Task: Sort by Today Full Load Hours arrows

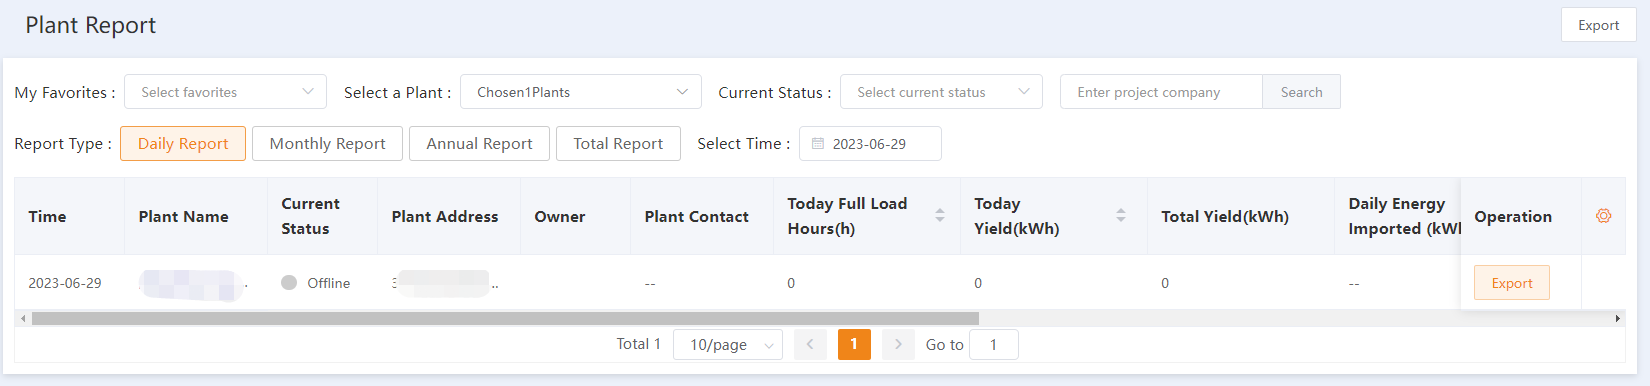Action: pyautogui.click(x=939, y=215)
